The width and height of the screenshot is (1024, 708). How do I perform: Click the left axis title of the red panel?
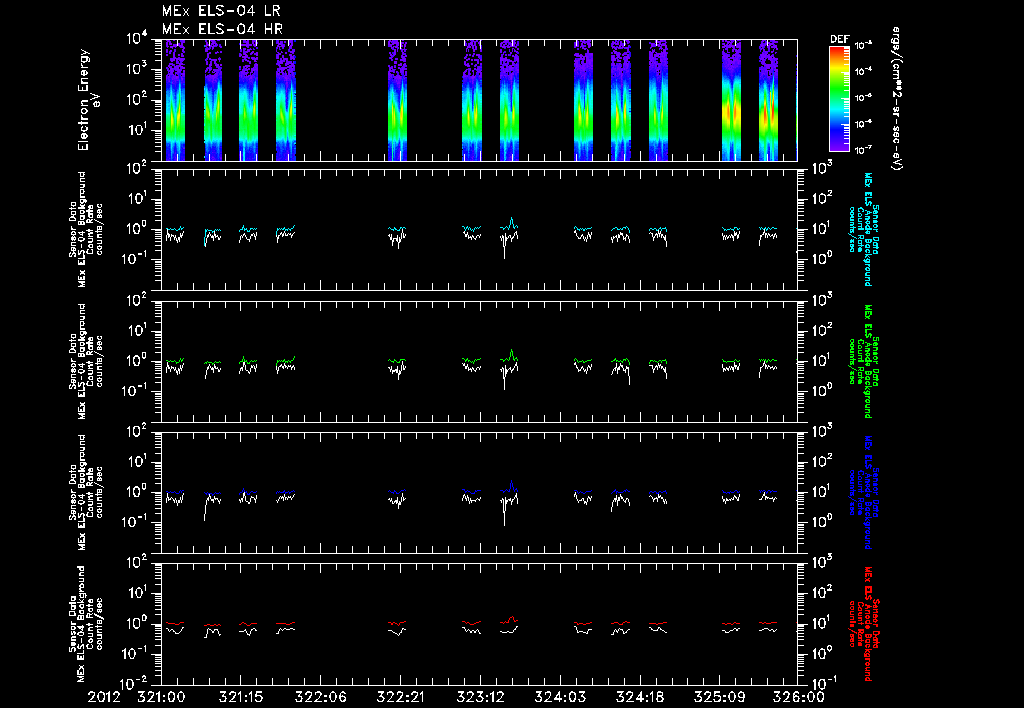click(x=86, y=624)
